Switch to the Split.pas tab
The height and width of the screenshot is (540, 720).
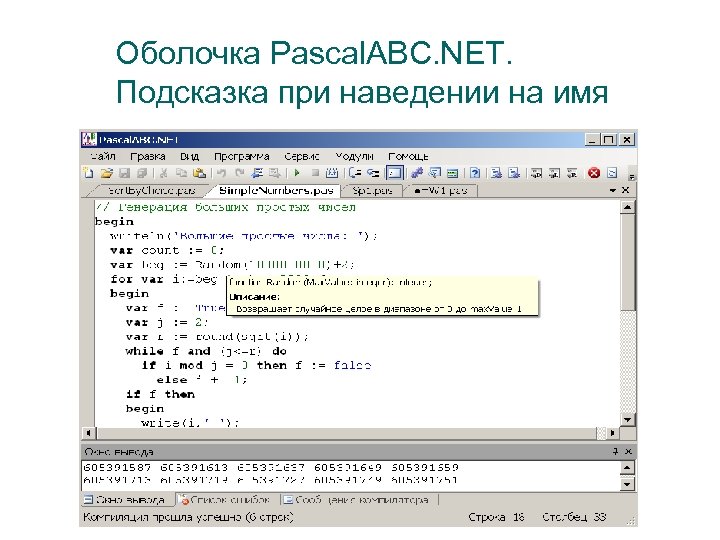pyautogui.click(x=372, y=190)
